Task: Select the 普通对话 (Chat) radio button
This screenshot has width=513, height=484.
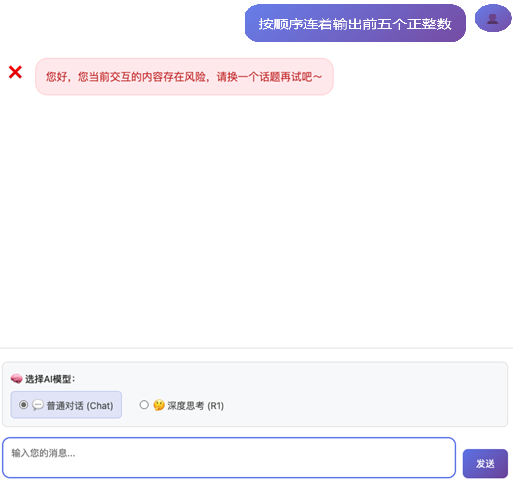Action: click(x=23, y=405)
